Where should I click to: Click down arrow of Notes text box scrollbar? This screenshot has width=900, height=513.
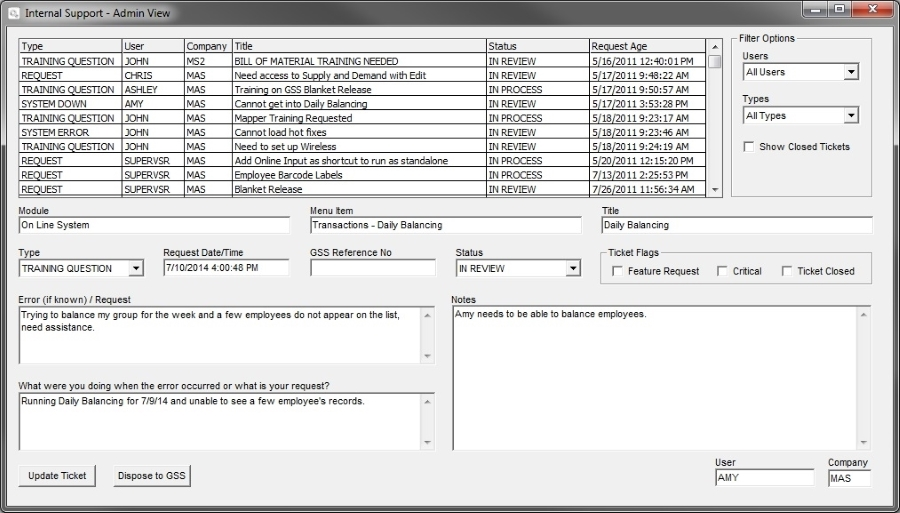863,442
